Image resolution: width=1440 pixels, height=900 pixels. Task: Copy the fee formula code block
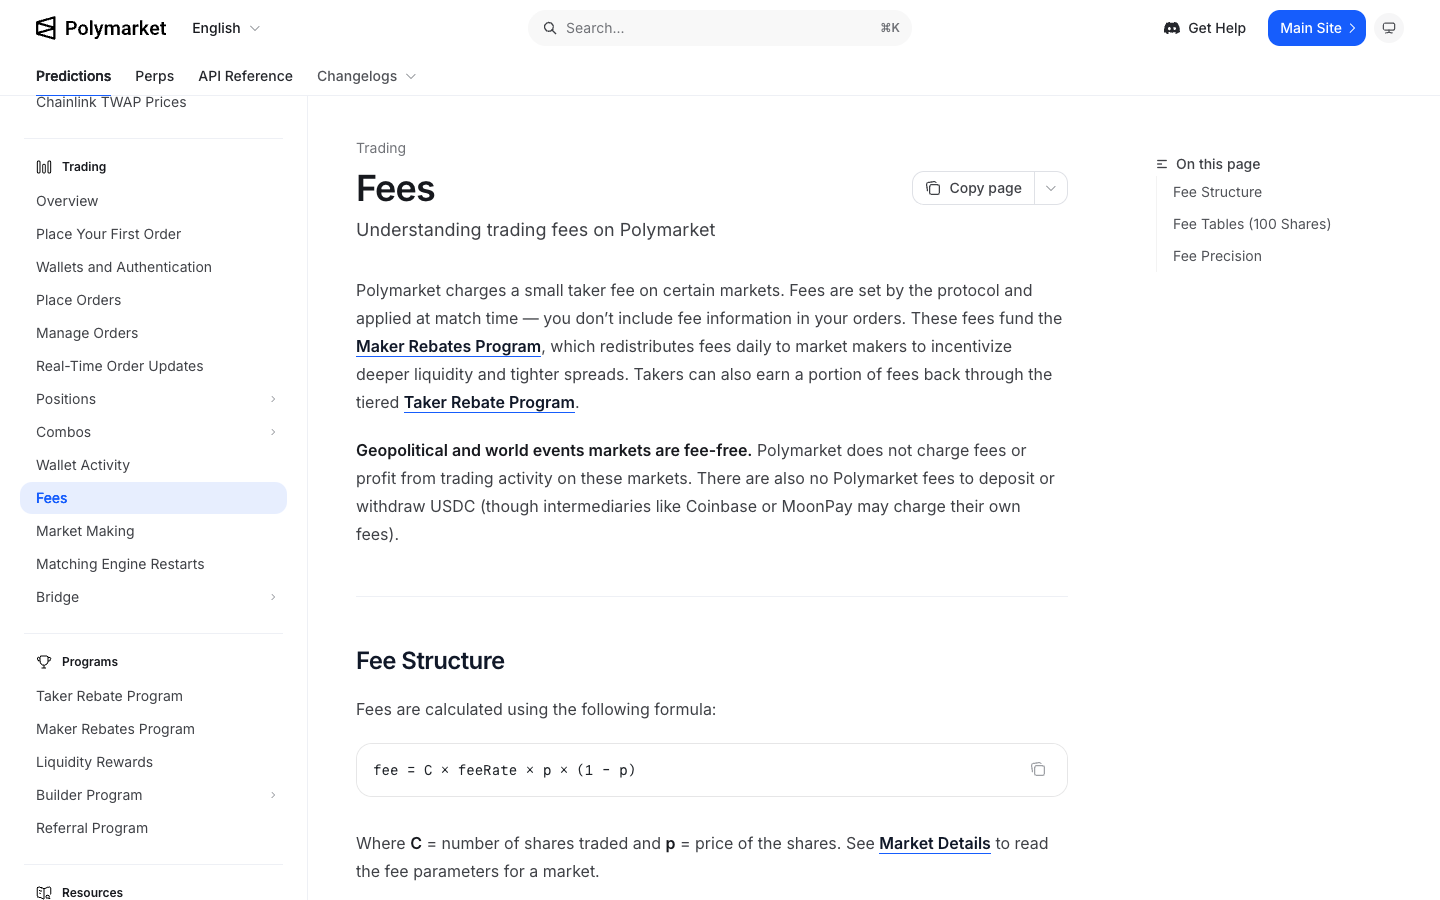point(1038,769)
